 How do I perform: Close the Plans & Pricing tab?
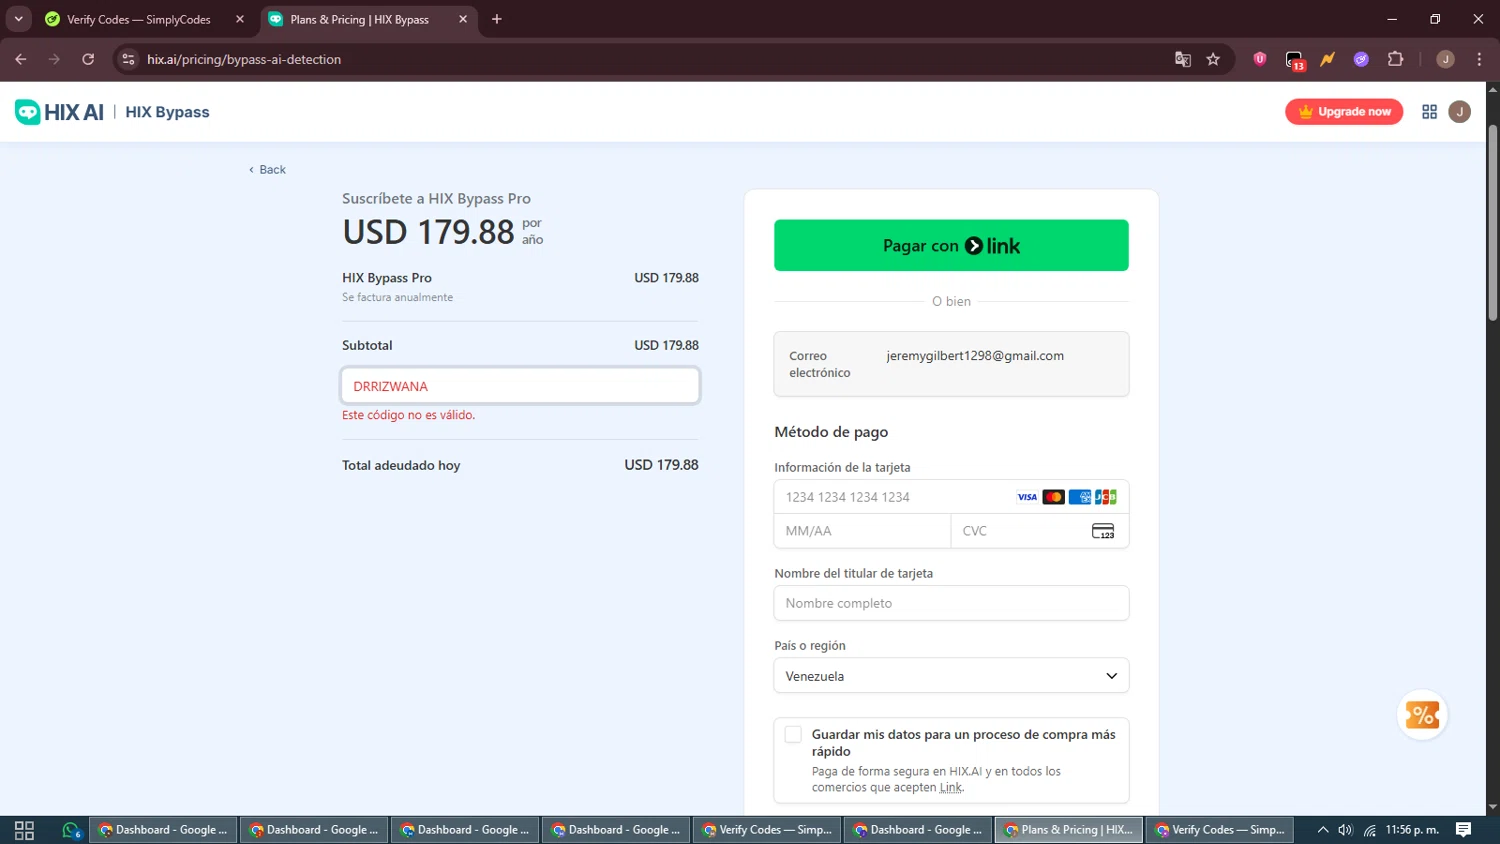click(x=463, y=19)
